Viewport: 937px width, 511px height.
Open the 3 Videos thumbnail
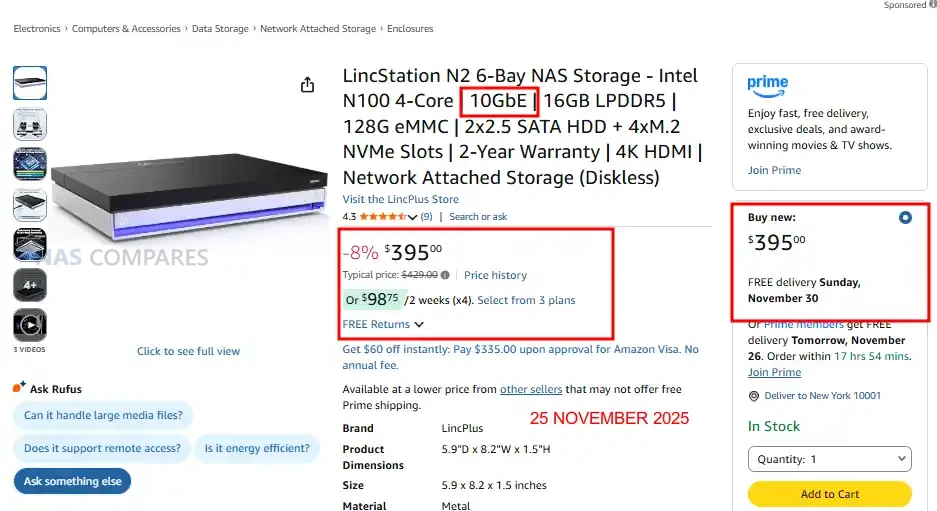29,325
